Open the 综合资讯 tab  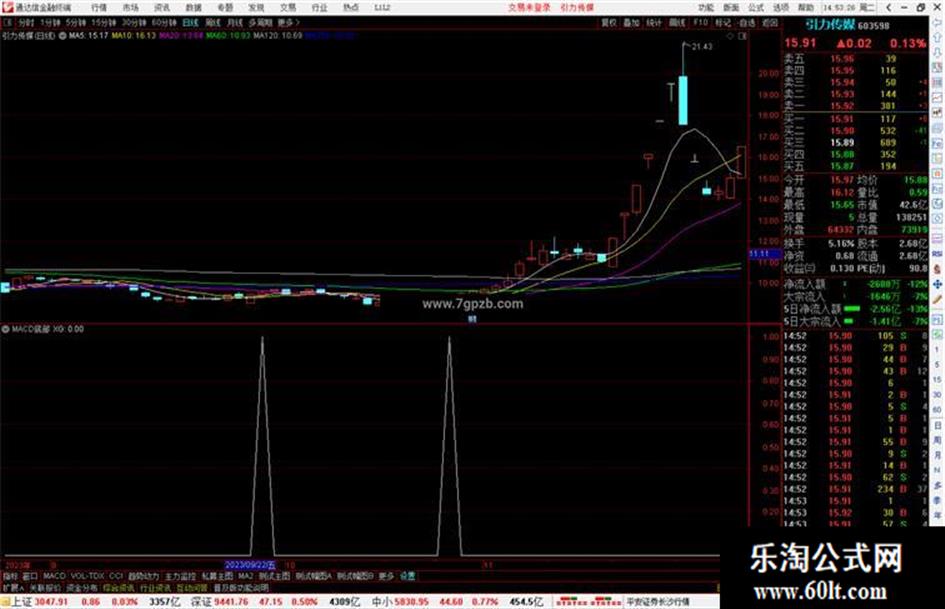[119, 587]
